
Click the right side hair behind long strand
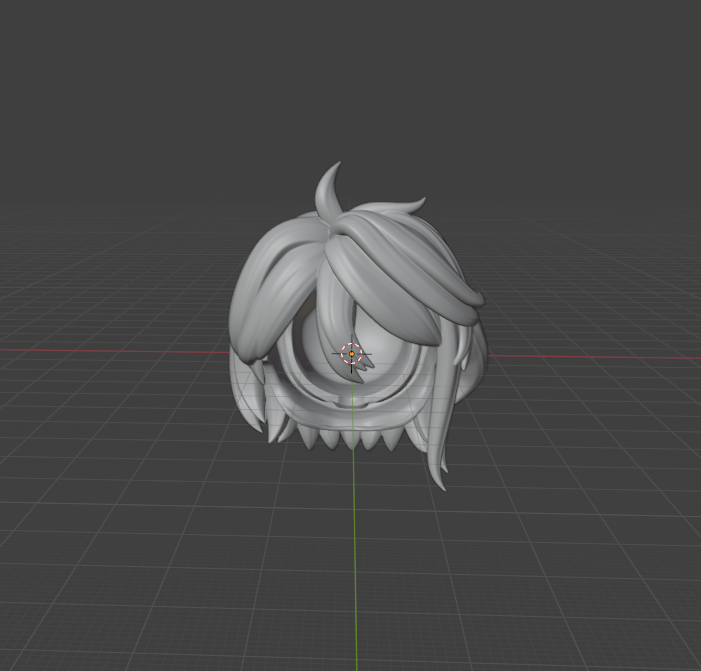click(x=474, y=350)
